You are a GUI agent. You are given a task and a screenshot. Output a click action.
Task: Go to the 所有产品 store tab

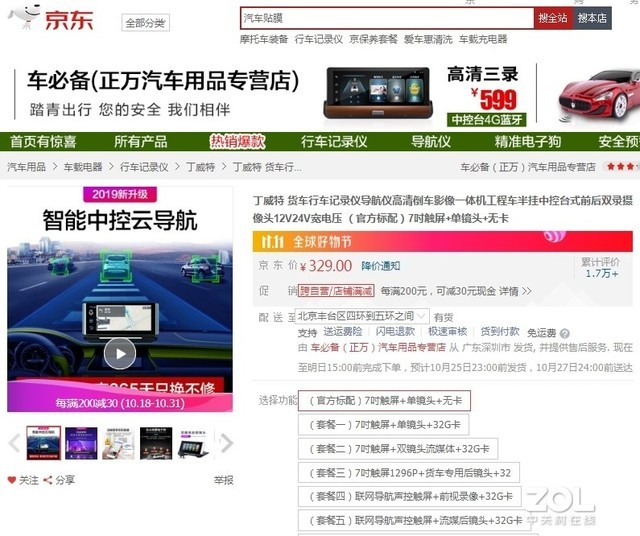[x=141, y=142]
